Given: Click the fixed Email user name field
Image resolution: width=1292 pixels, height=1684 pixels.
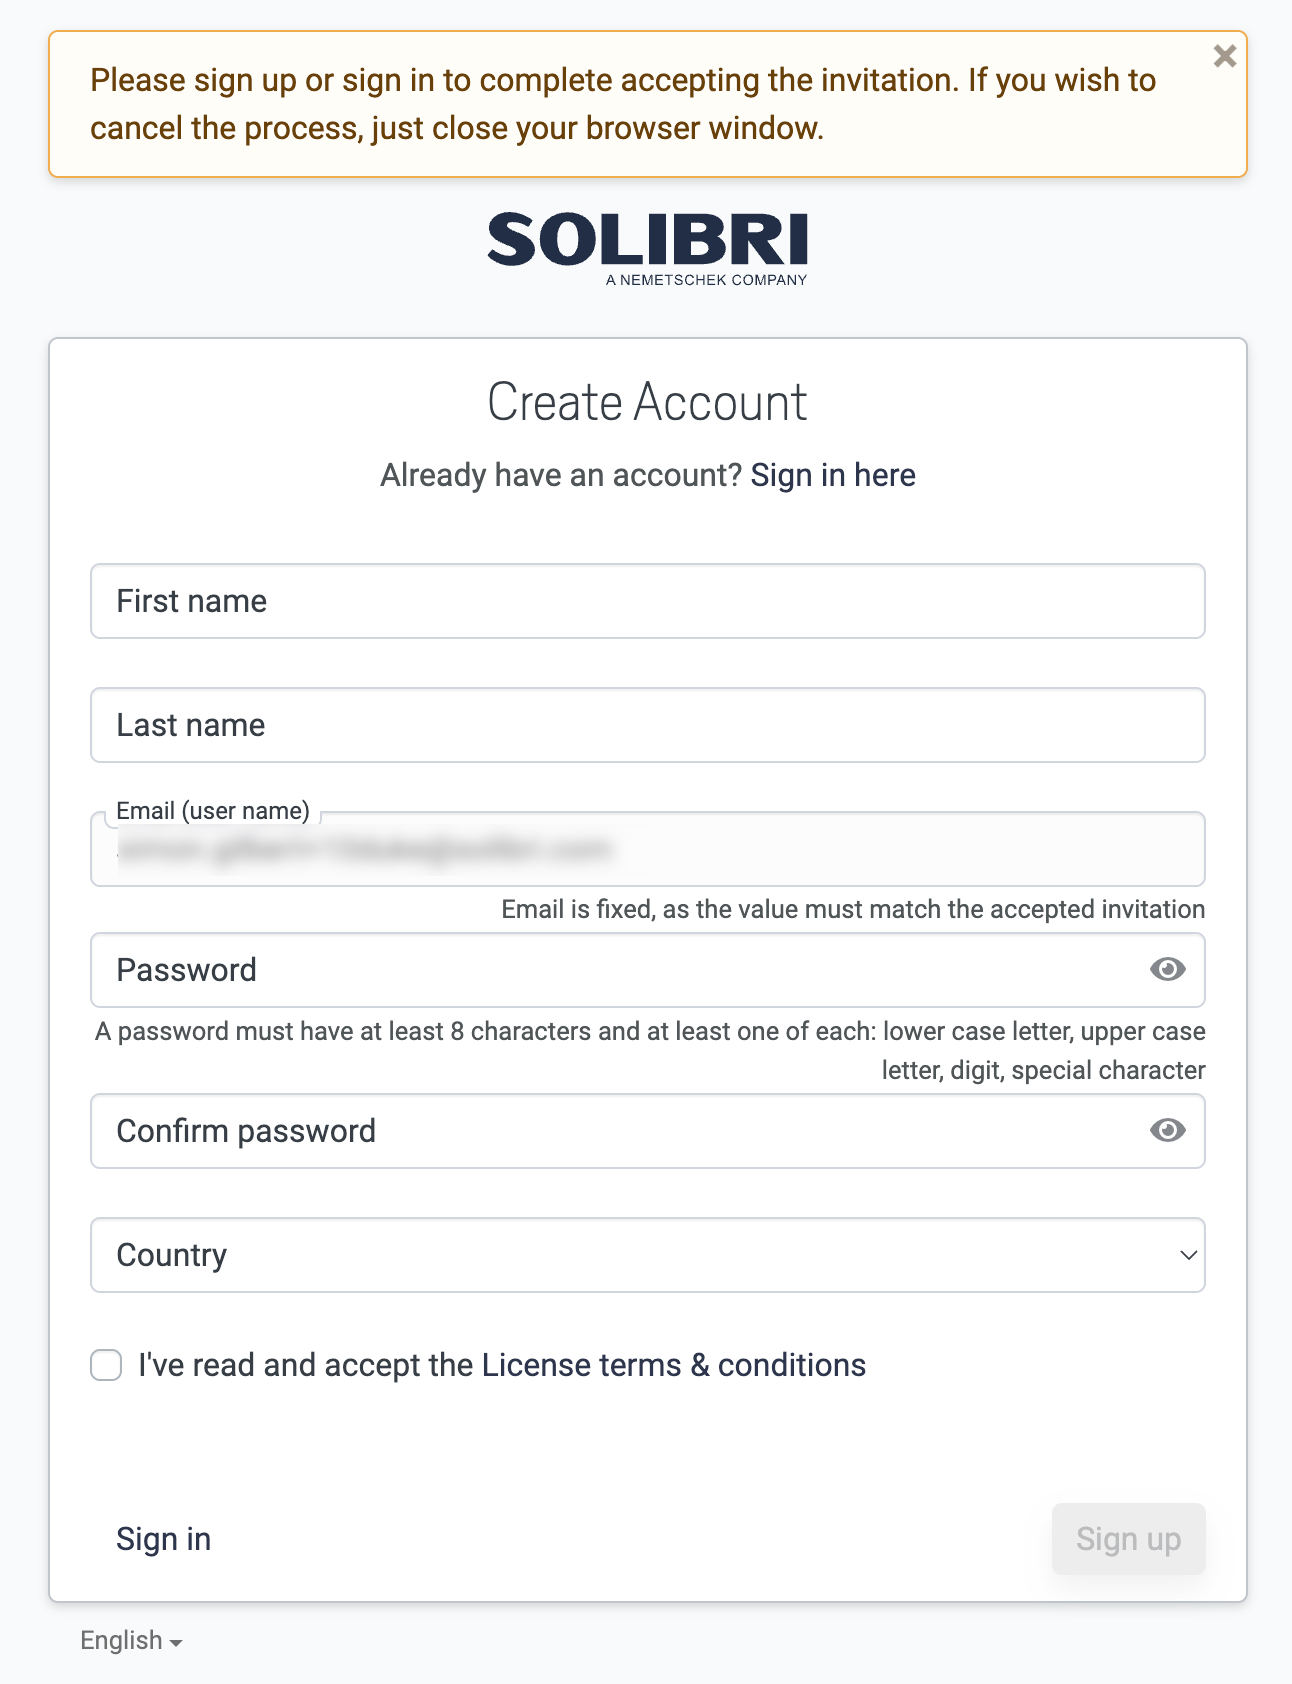Looking at the screenshot, I should click(648, 849).
